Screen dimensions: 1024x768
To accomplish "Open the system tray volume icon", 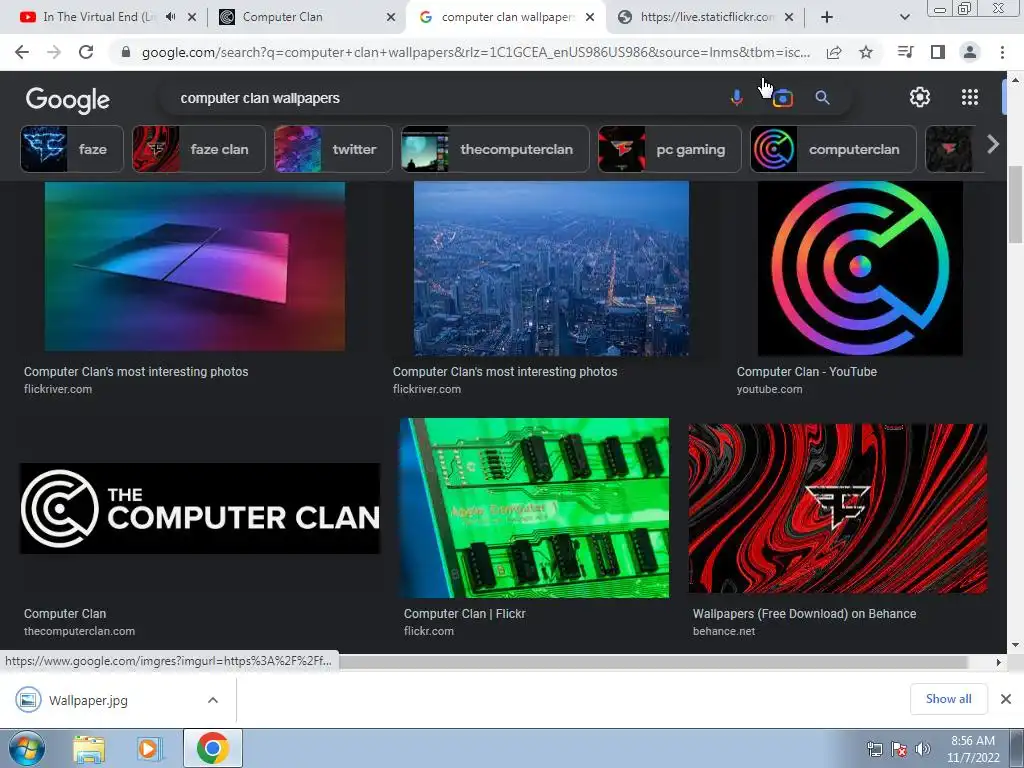I will pos(923,749).
